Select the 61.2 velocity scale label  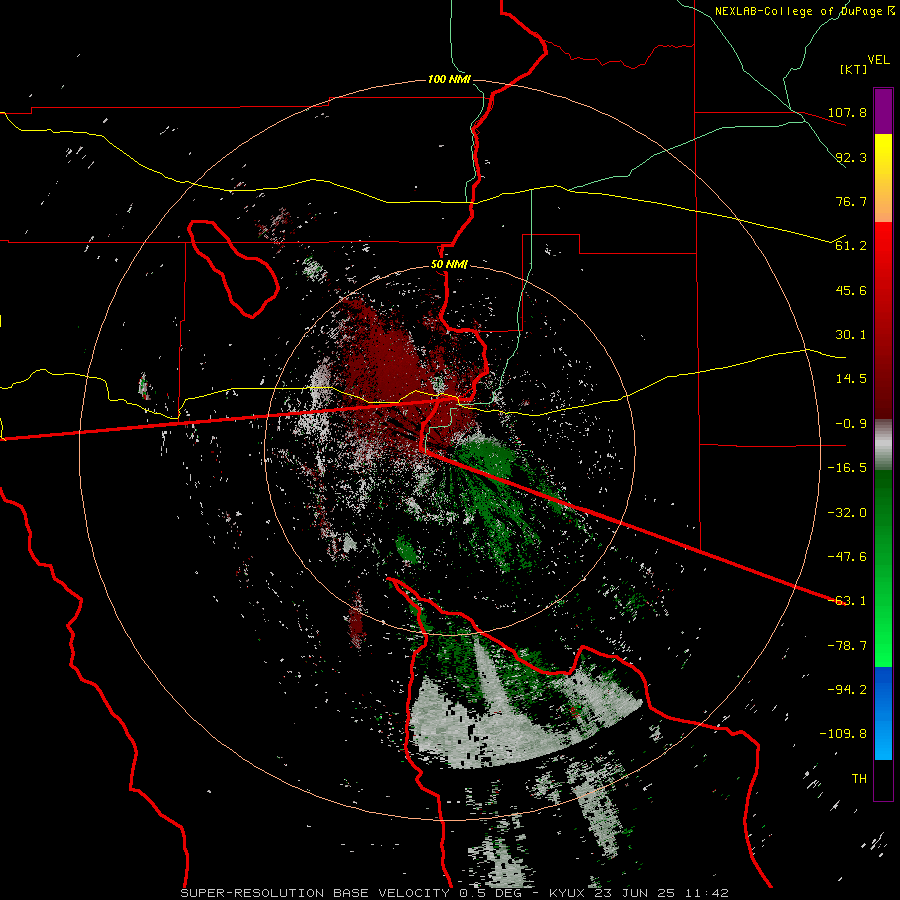[x=852, y=246]
